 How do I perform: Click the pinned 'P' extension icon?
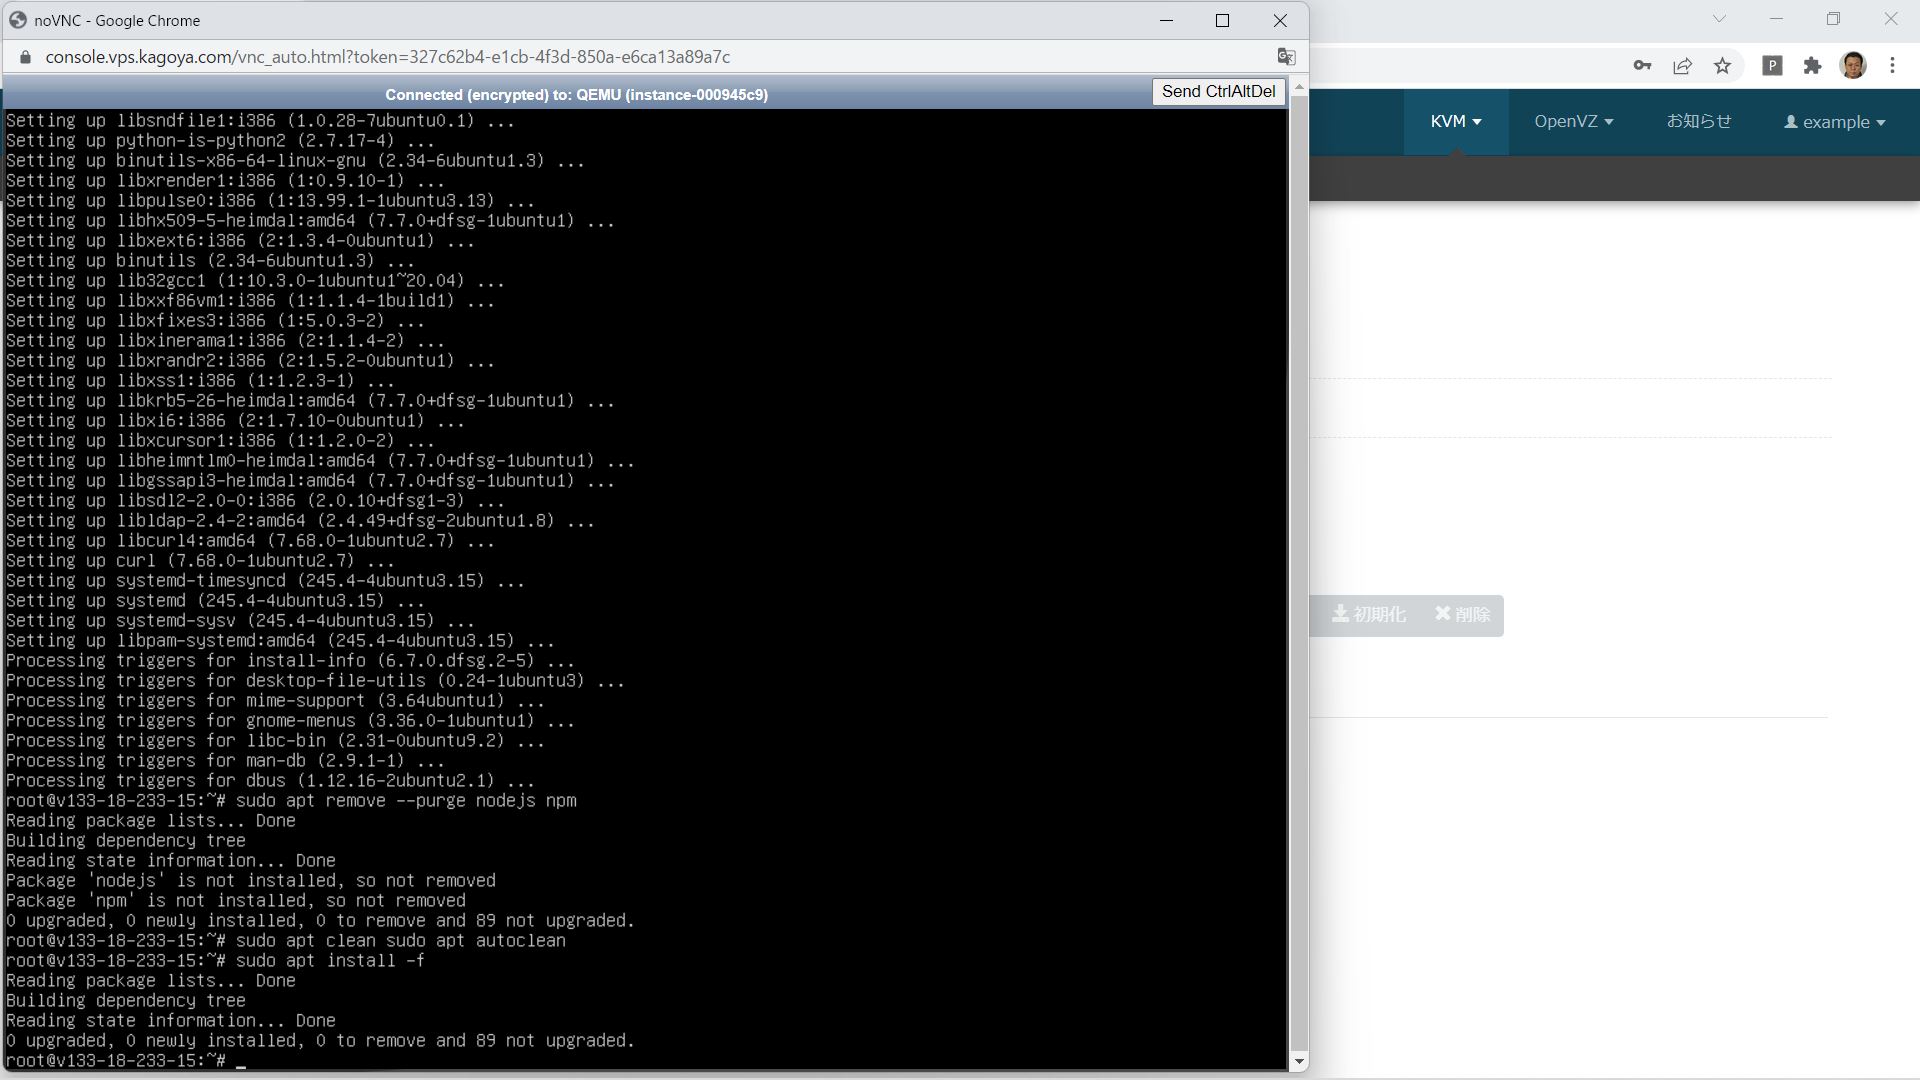tap(1773, 65)
